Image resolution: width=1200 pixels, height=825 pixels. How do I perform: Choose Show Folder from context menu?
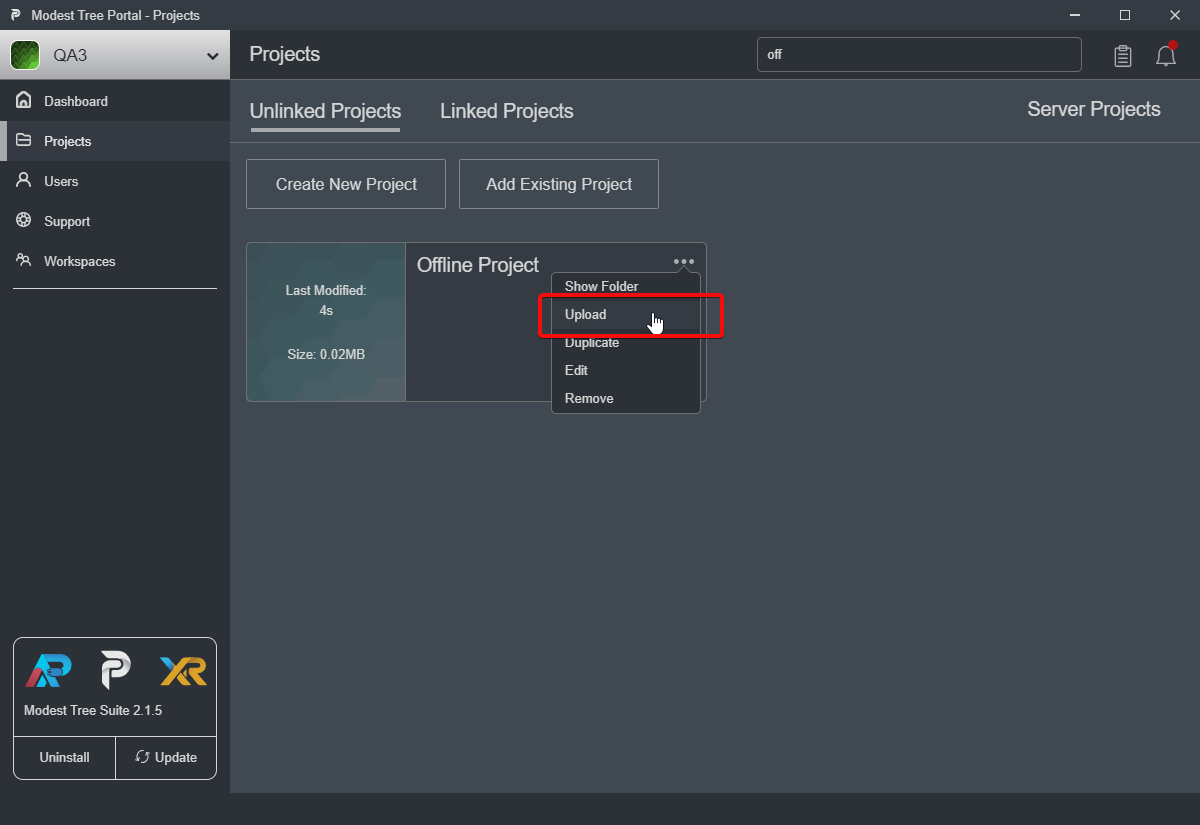tap(626, 286)
